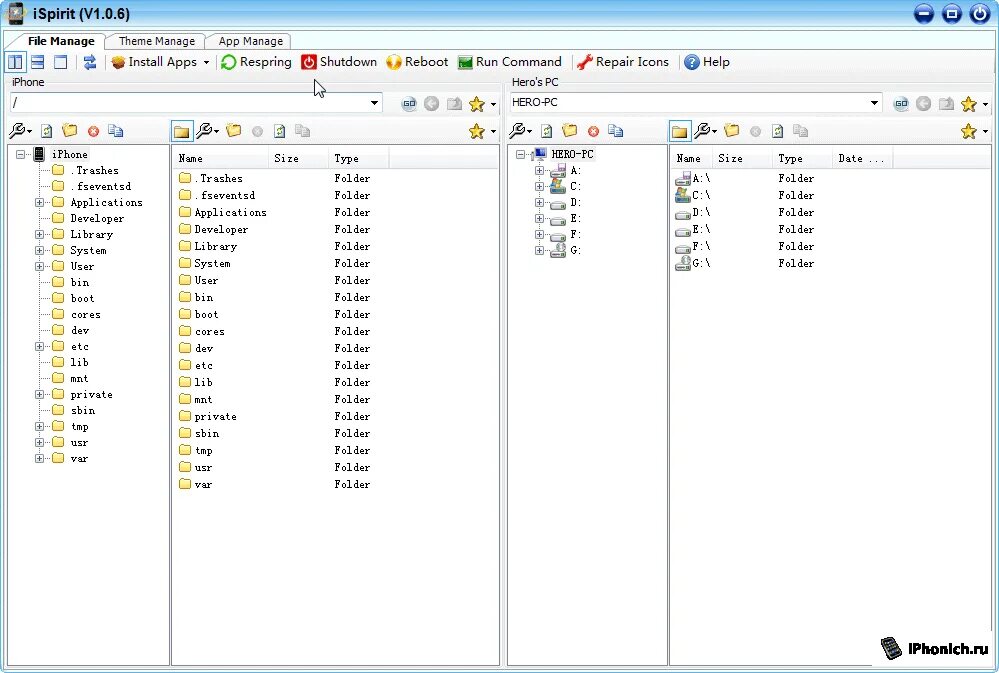
Task: Click new folder icon above the iPhone tree
Action: (x=69, y=131)
